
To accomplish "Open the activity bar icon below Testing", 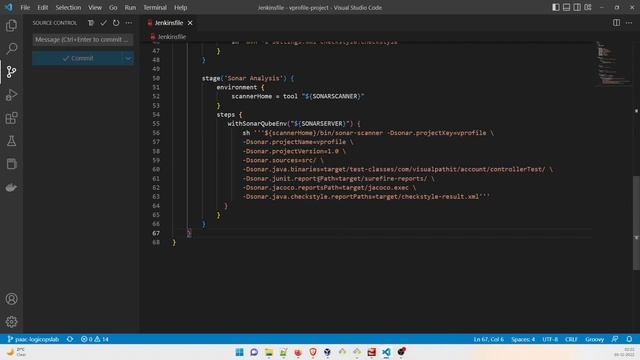I will click(x=11, y=164).
